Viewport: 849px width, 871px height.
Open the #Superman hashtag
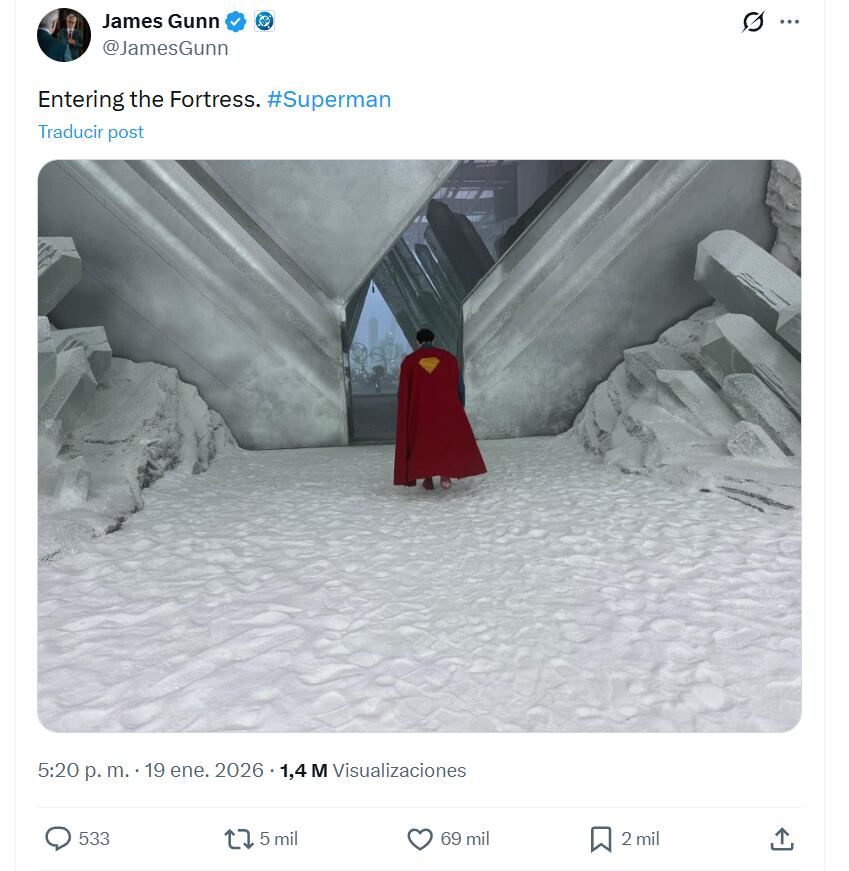(x=329, y=99)
